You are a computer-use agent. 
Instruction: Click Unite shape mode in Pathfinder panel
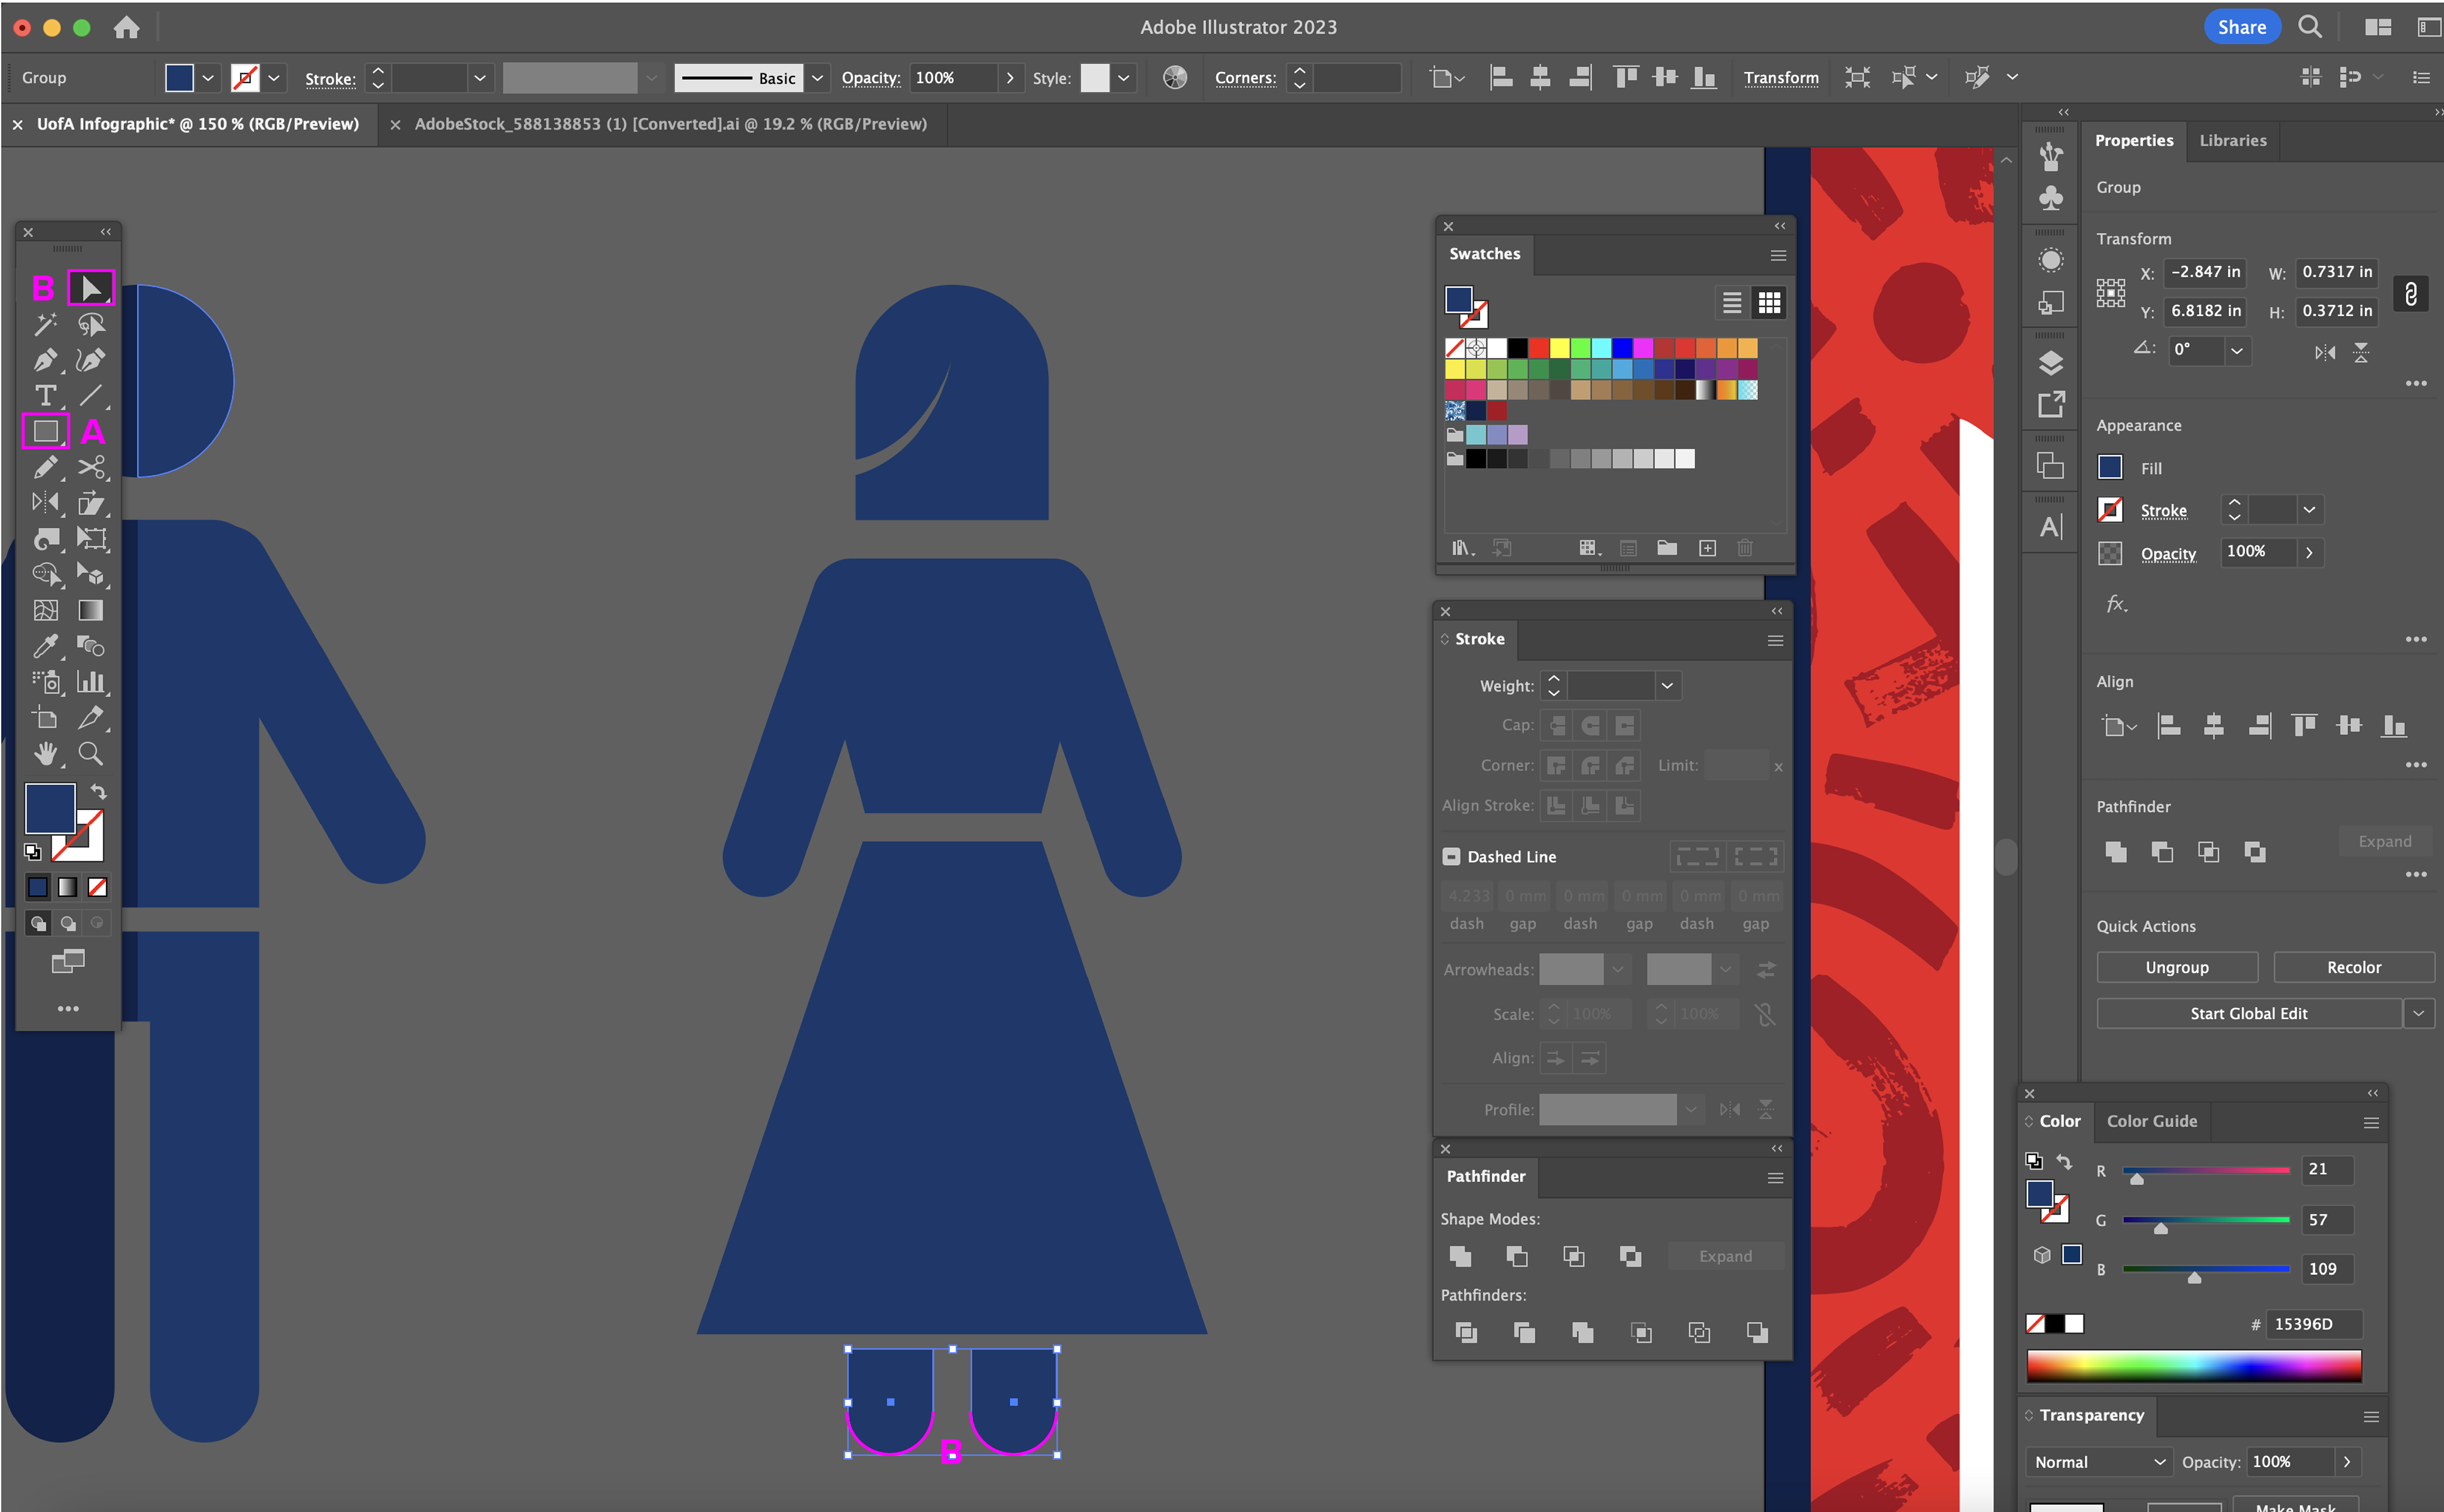(1460, 1256)
